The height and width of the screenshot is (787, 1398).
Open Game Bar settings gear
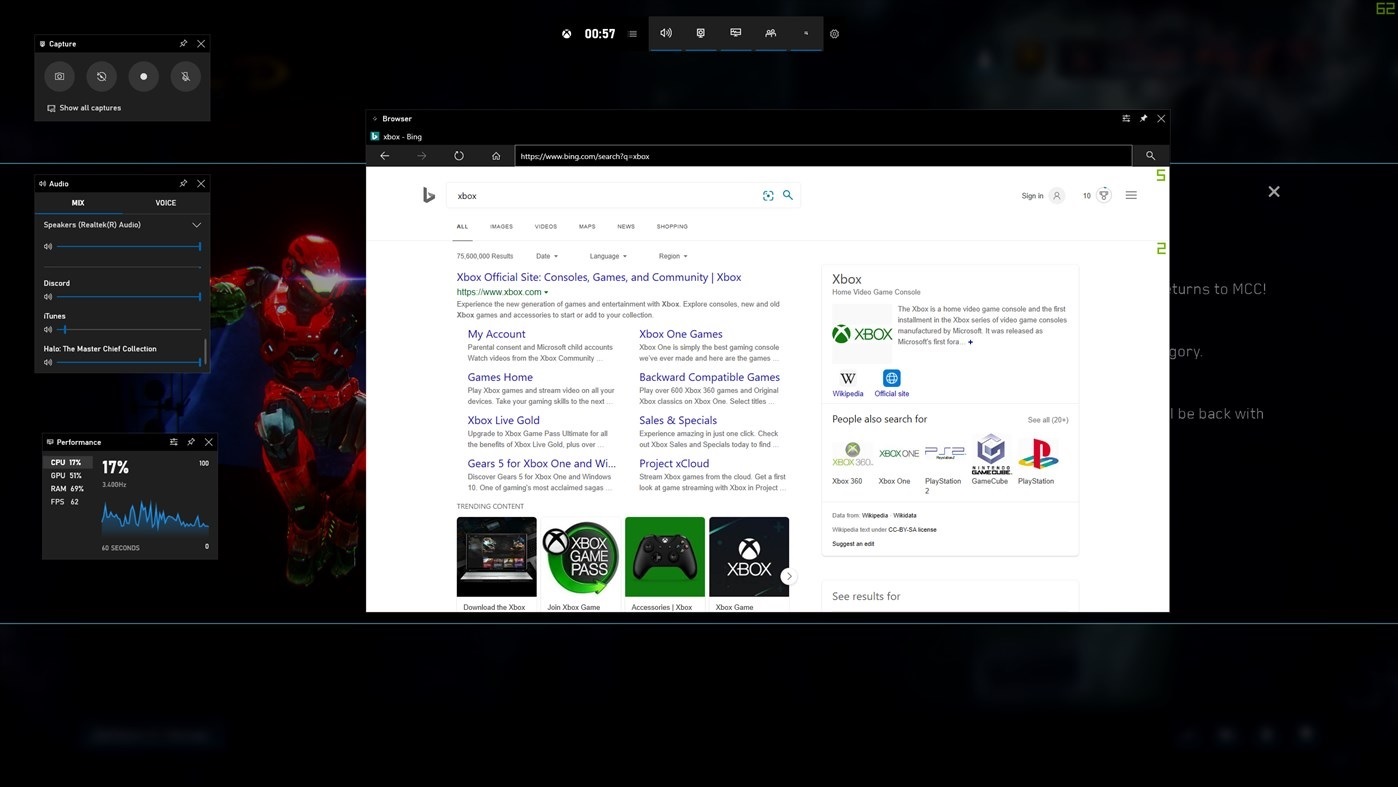[x=835, y=33]
